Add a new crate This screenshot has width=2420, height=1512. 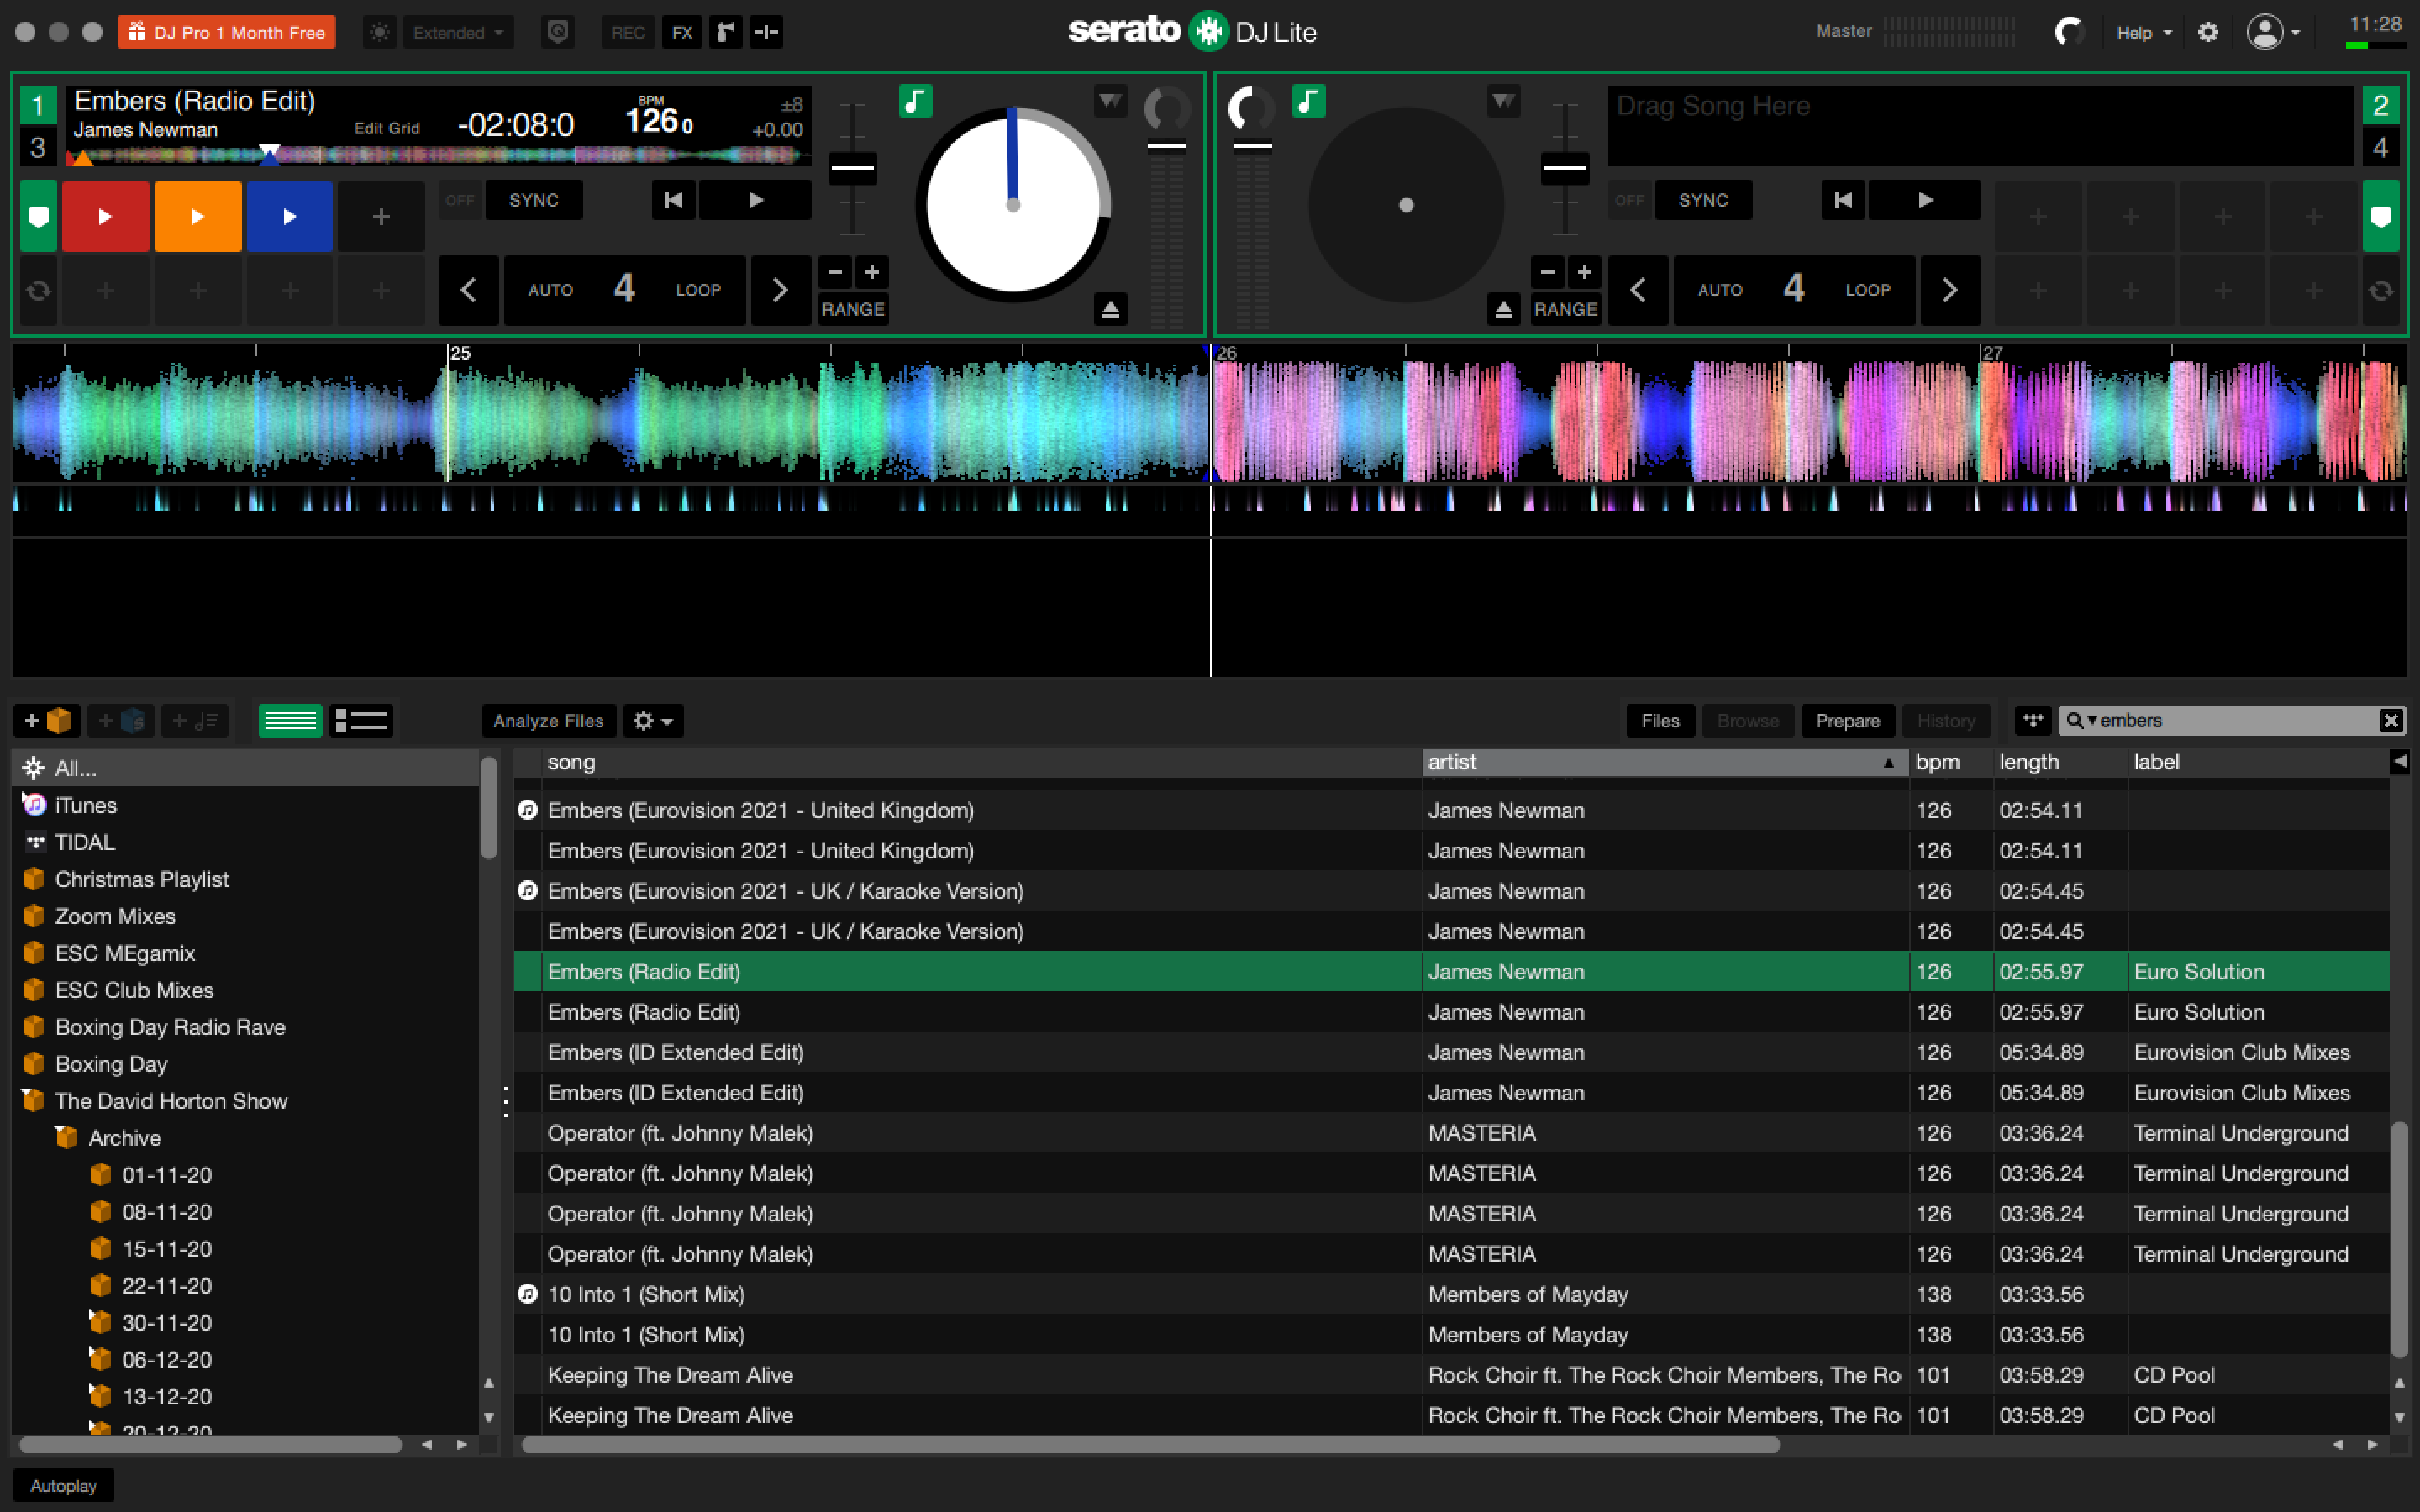46,720
